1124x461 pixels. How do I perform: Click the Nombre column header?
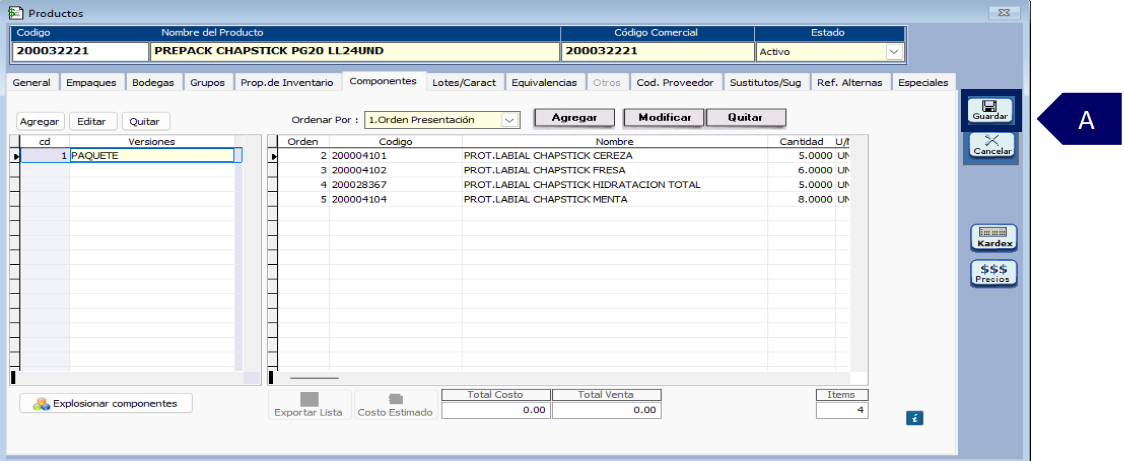point(614,141)
